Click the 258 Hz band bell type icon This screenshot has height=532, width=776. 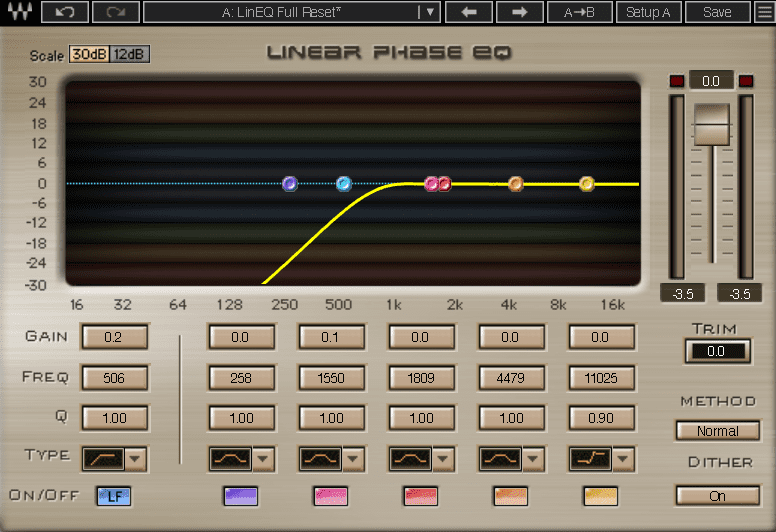coord(231,459)
